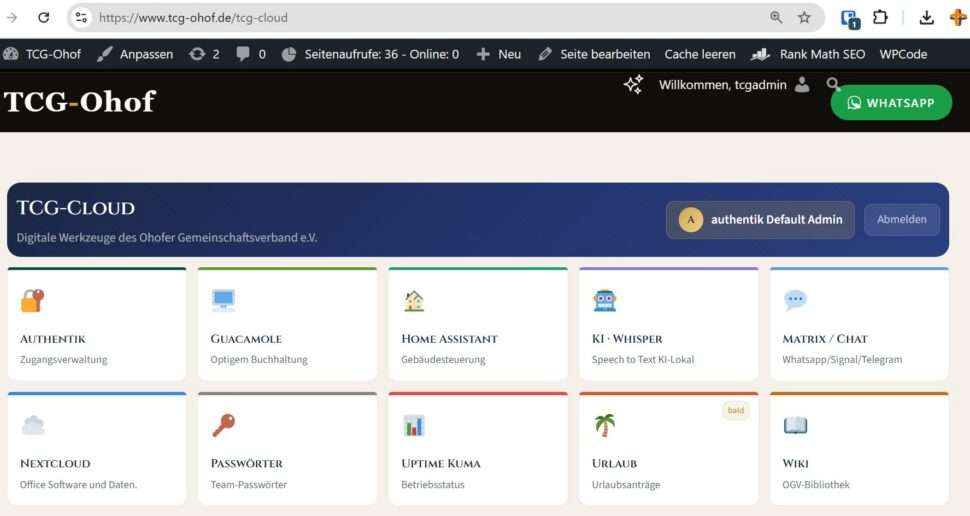
Task: Click the KI Whisper robot icon
Action: (604, 301)
